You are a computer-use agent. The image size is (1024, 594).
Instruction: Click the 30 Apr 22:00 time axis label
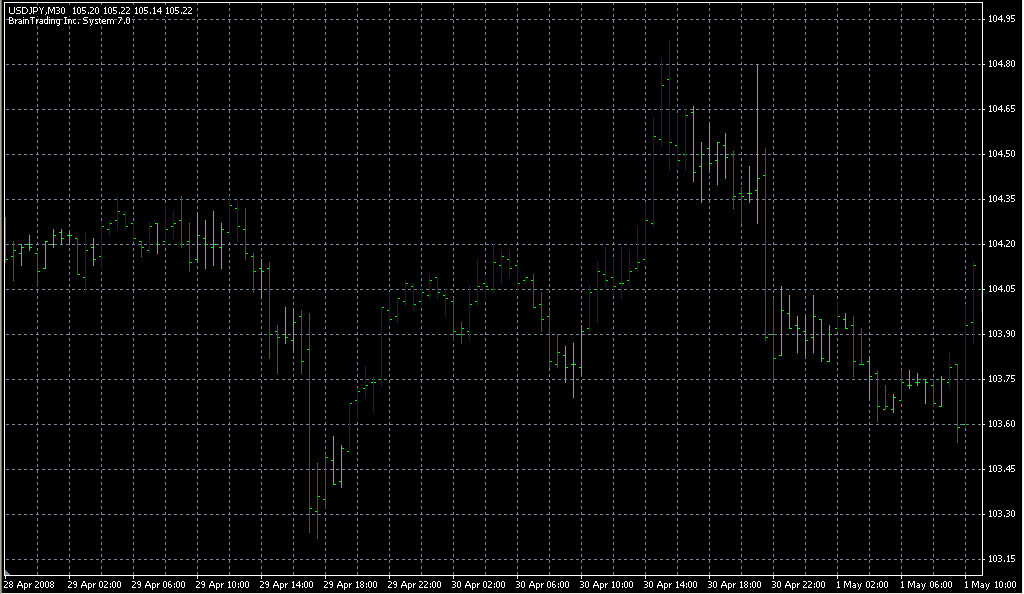[x=798, y=584]
